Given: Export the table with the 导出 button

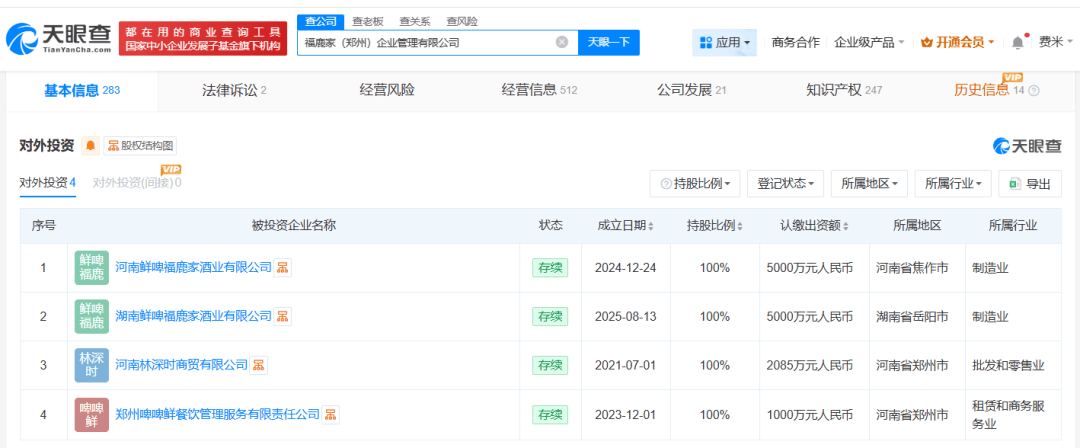Looking at the screenshot, I should coord(1030,184).
